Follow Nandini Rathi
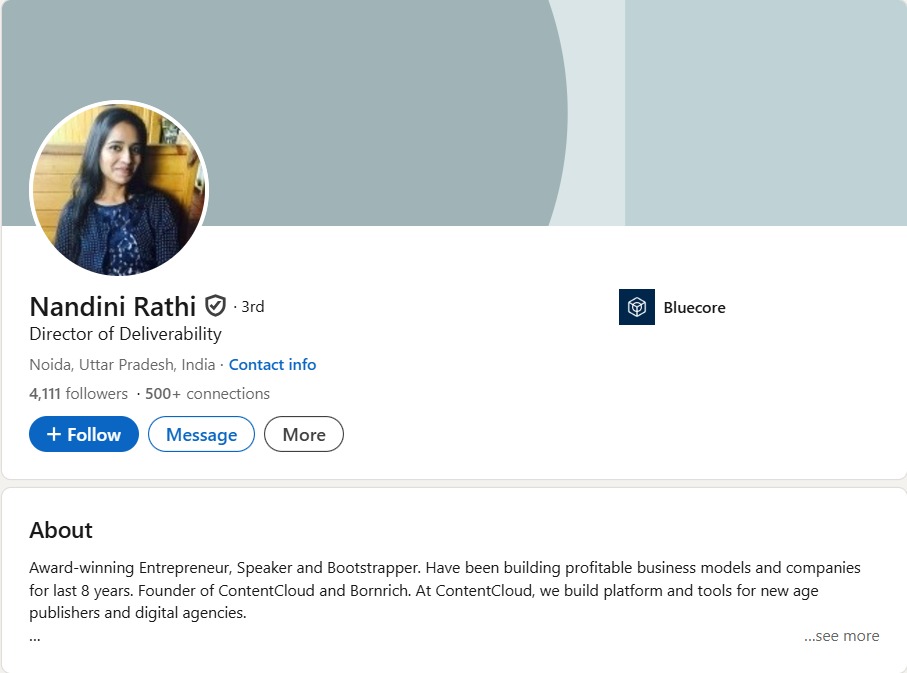 [x=84, y=435]
